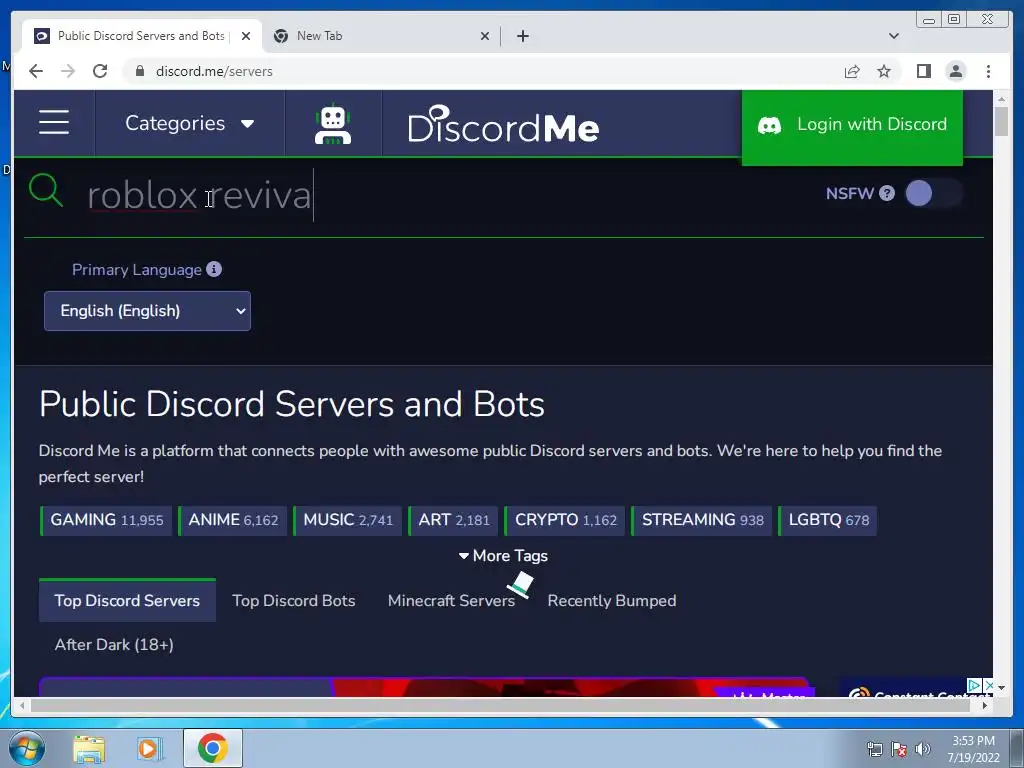Open the ART 2,181 tag

click(453, 520)
